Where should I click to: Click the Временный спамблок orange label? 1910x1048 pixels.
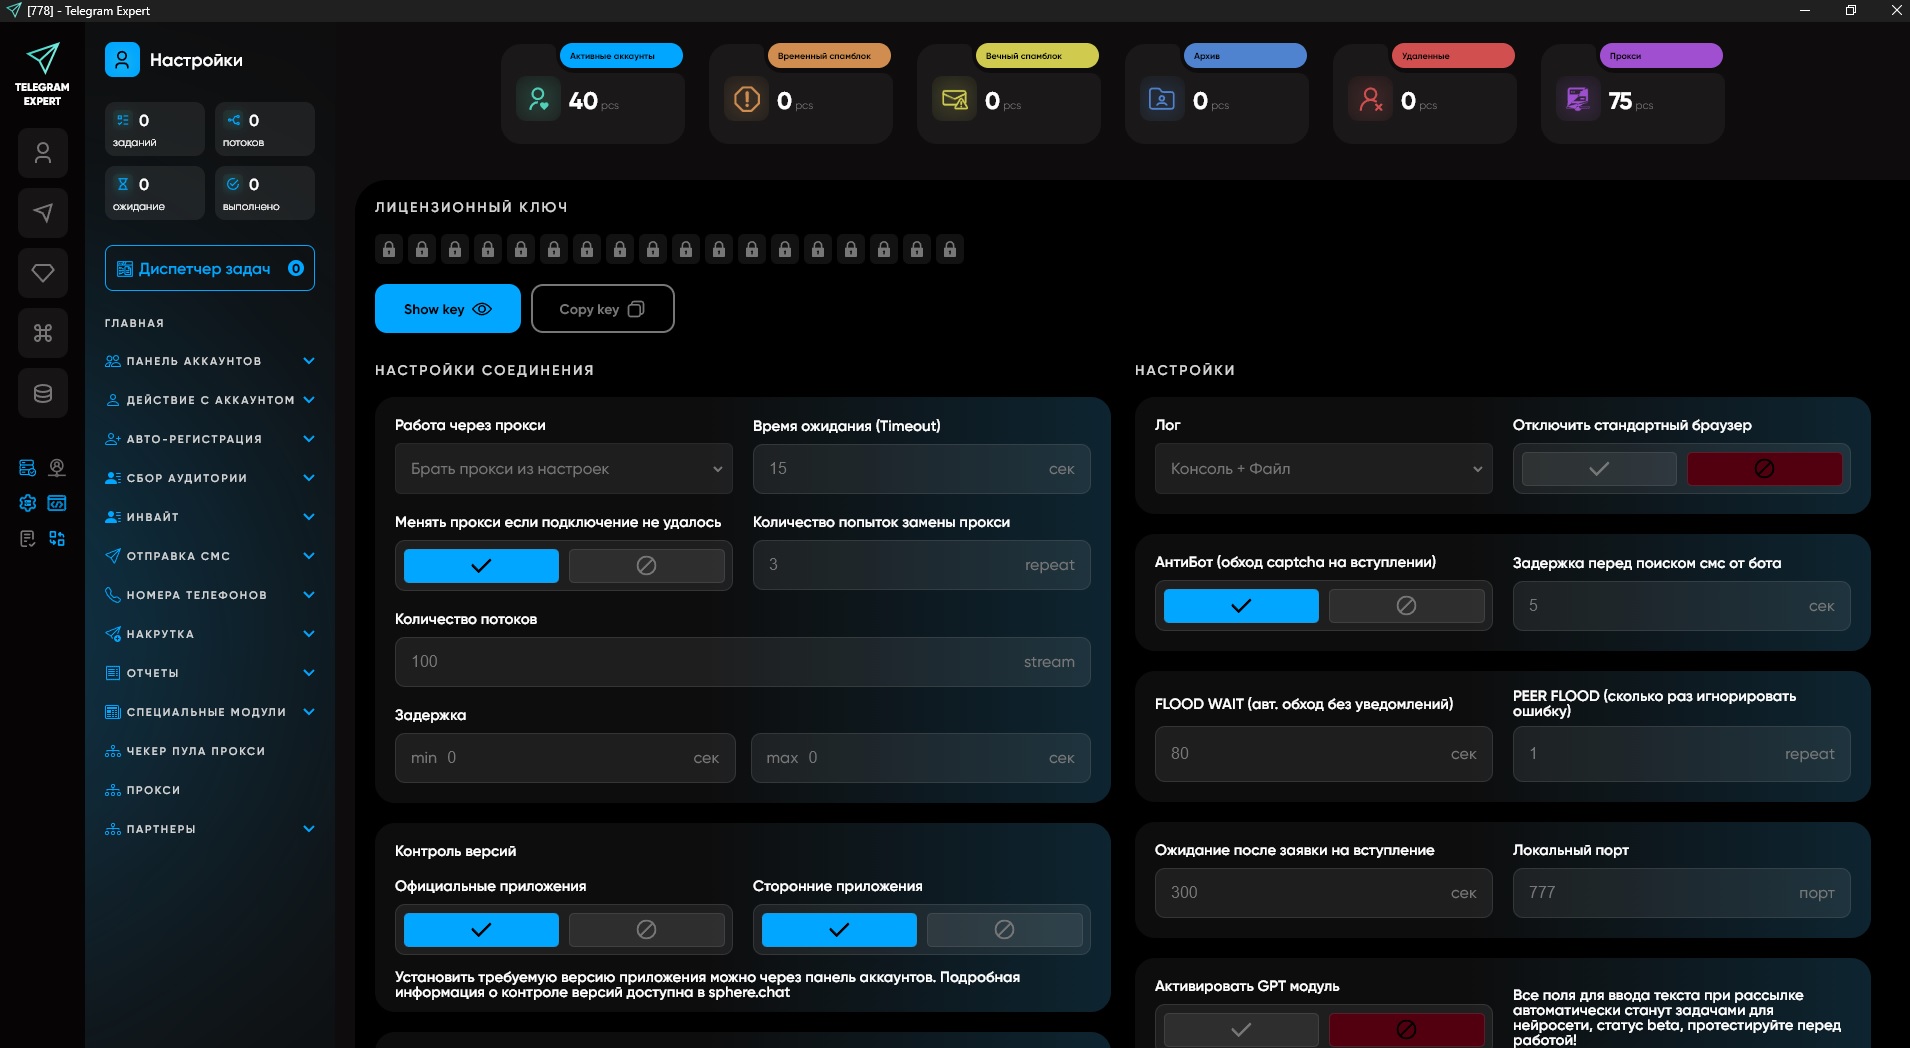(829, 56)
